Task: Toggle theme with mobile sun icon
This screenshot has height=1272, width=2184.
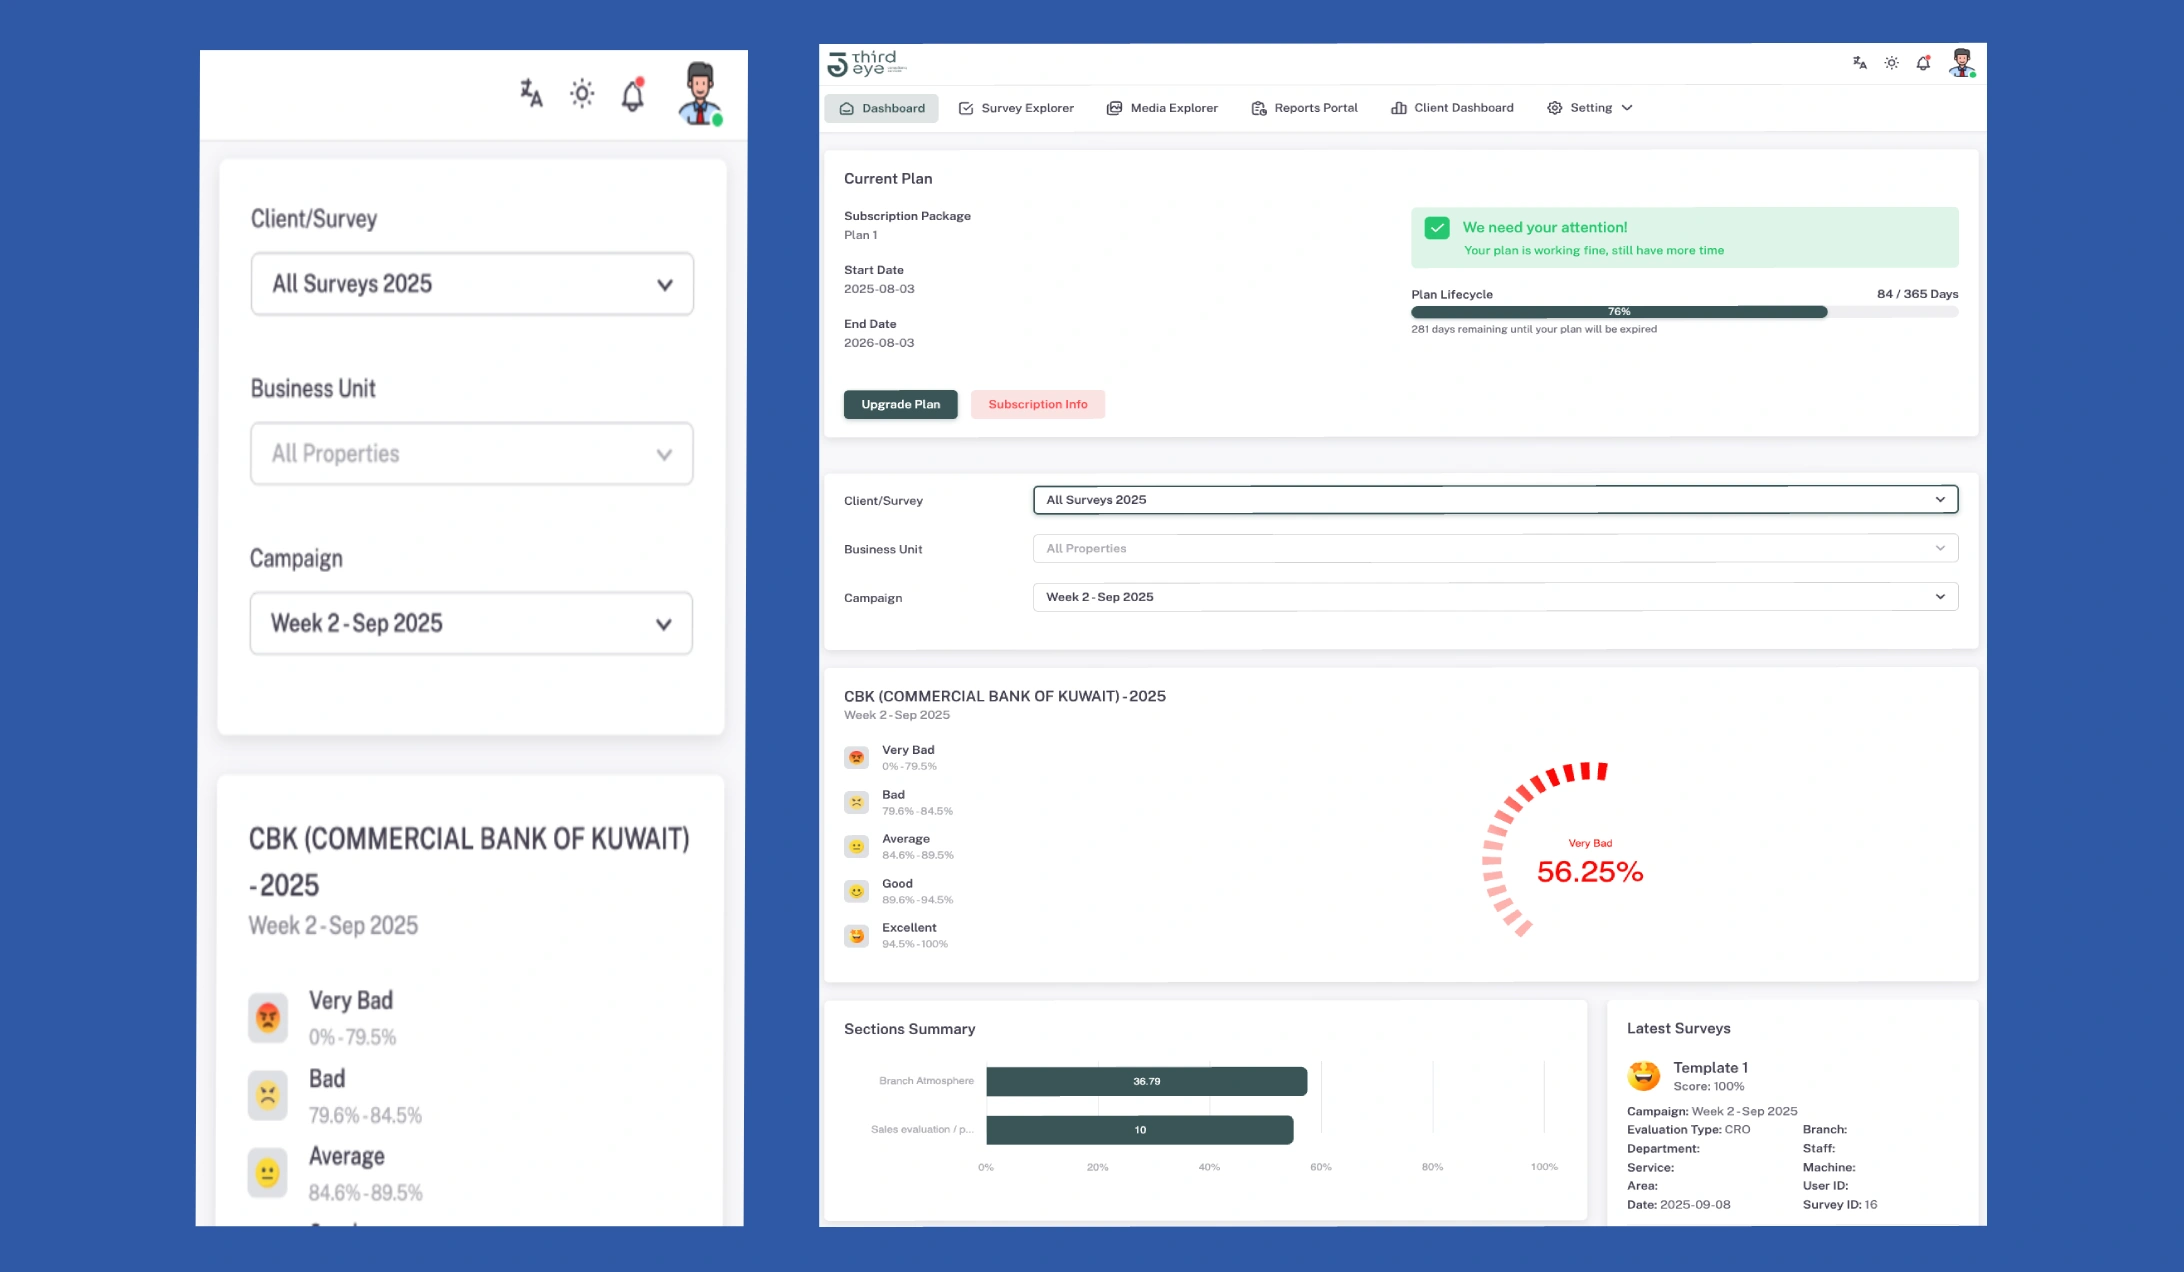Action: point(582,94)
